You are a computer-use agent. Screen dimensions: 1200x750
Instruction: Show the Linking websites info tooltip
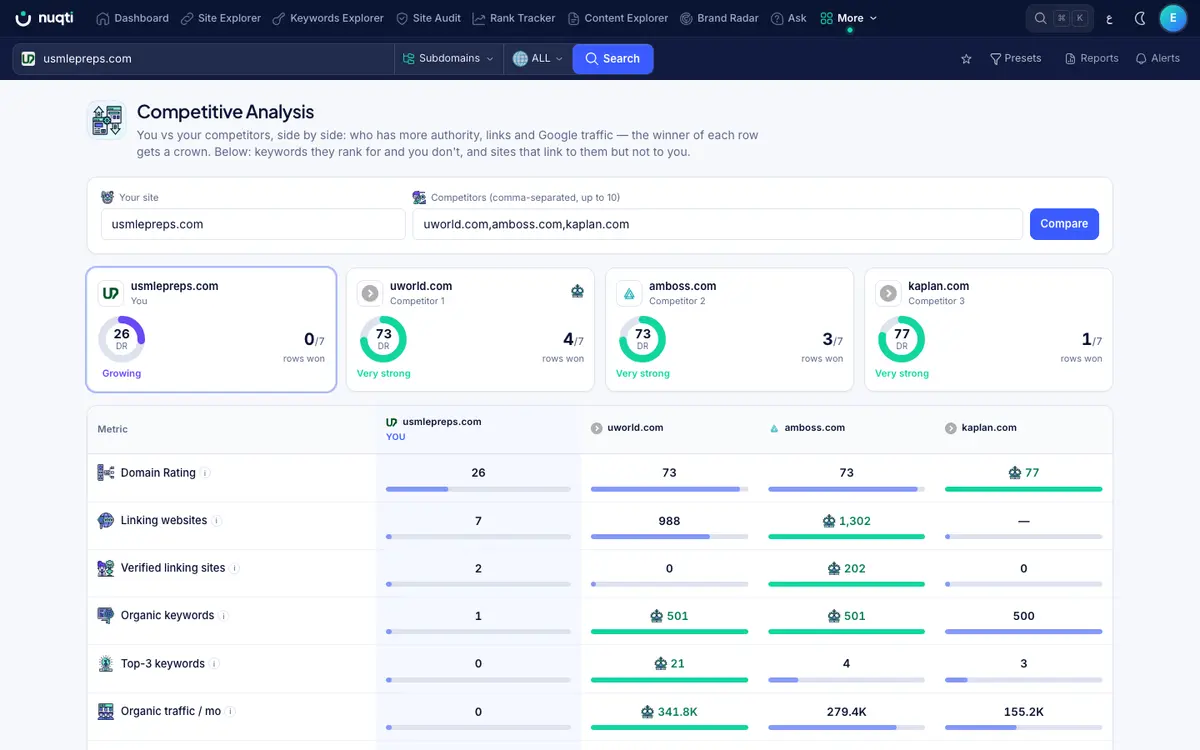point(216,520)
